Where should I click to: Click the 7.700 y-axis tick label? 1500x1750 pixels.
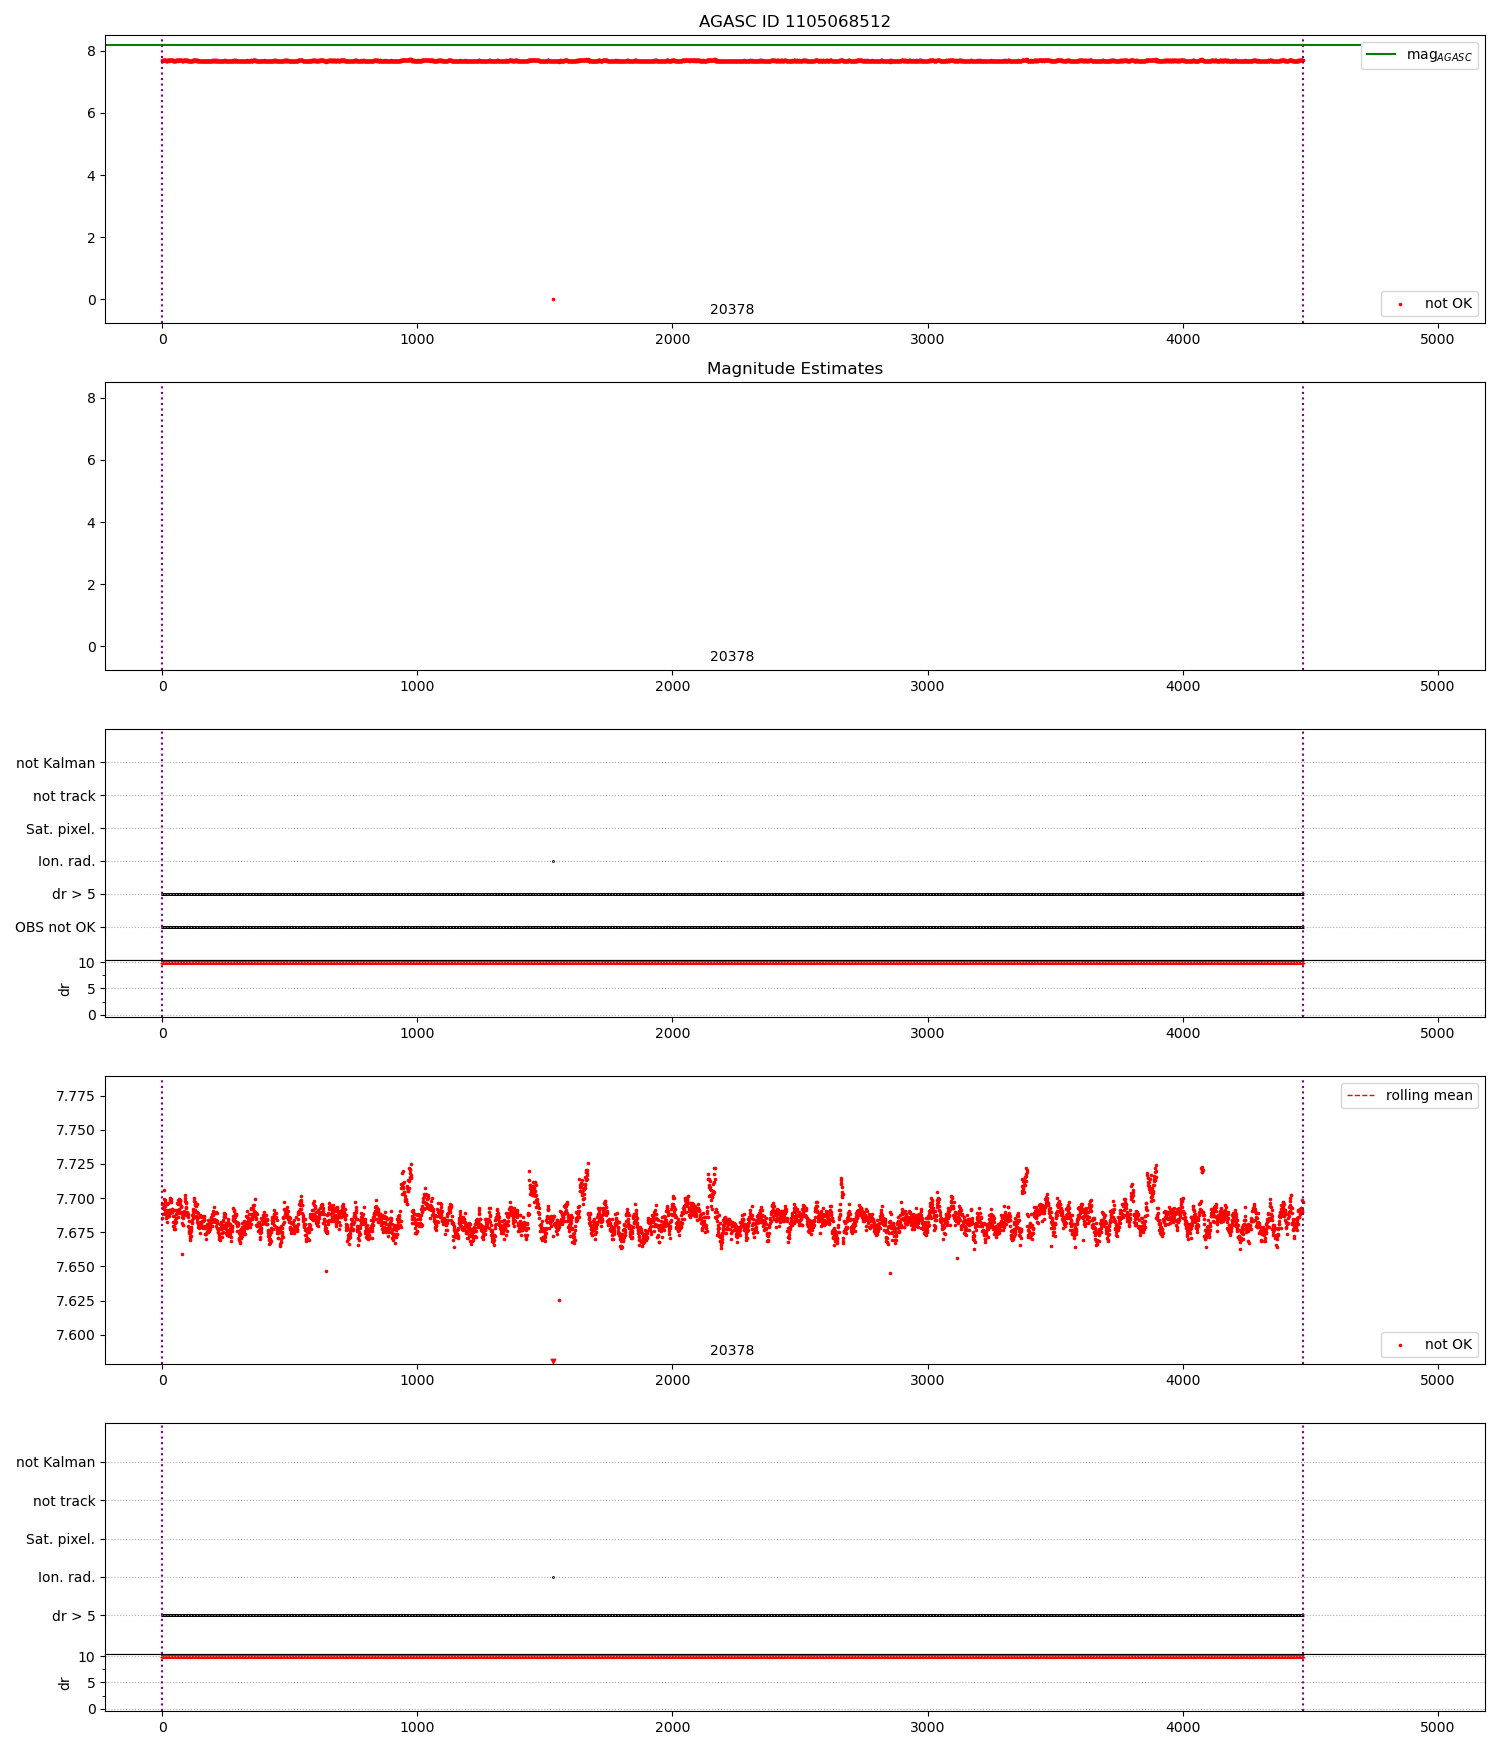75,1198
